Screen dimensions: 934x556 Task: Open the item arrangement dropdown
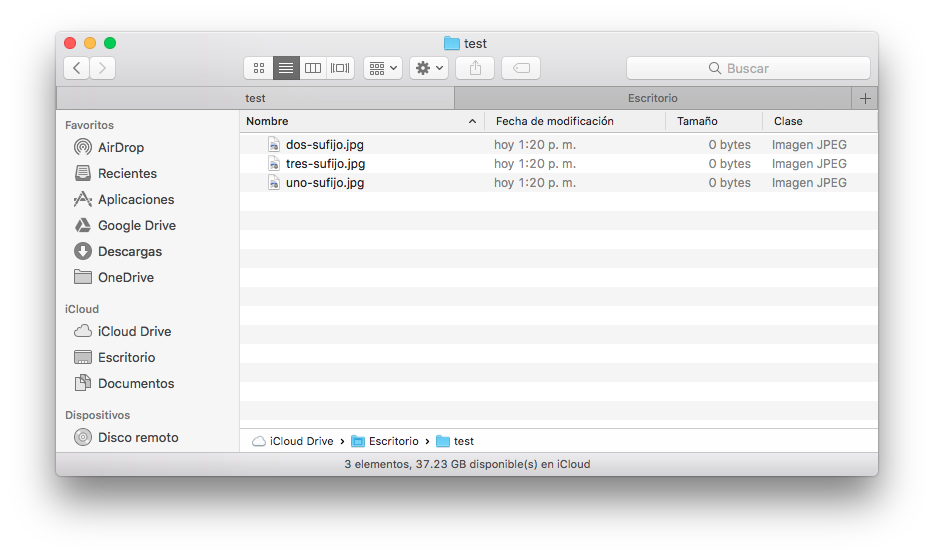click(383, 68)
